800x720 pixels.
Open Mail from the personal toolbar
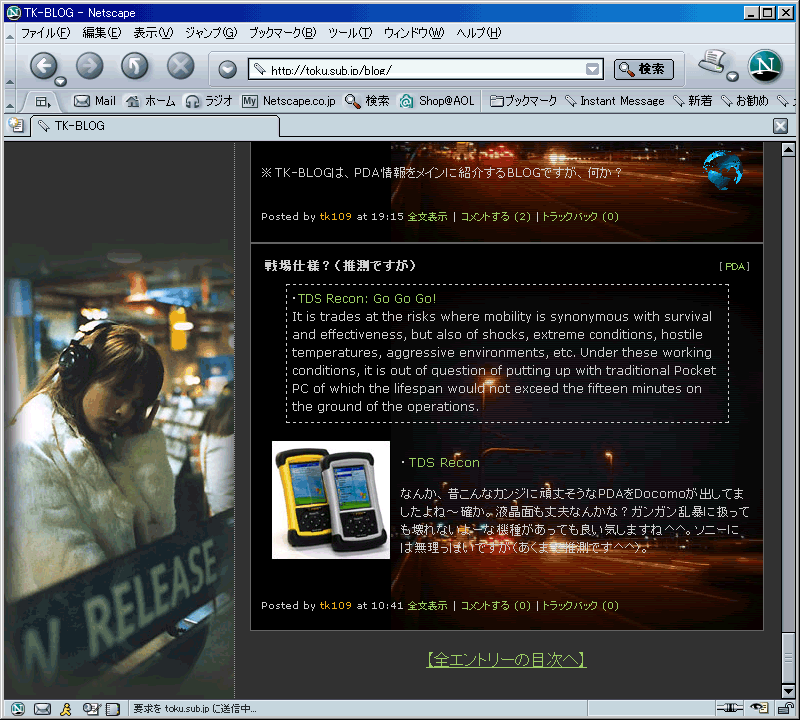click(95, 101)
